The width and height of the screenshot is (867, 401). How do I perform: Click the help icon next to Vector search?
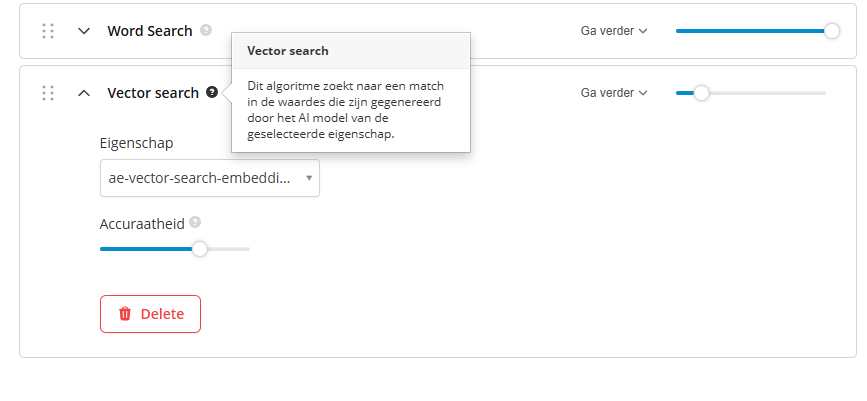[212, 92]
